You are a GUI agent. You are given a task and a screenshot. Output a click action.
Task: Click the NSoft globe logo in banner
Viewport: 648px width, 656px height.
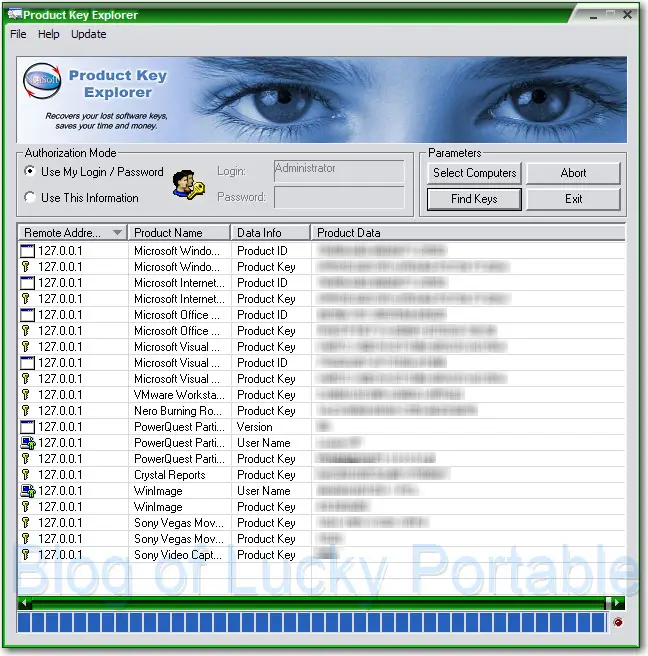tap(42, 80)
